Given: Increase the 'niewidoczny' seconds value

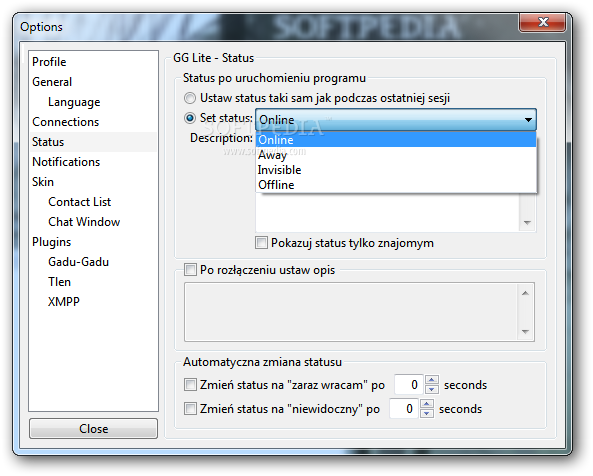Looking at the screenshot, I should tap(427, 404).
